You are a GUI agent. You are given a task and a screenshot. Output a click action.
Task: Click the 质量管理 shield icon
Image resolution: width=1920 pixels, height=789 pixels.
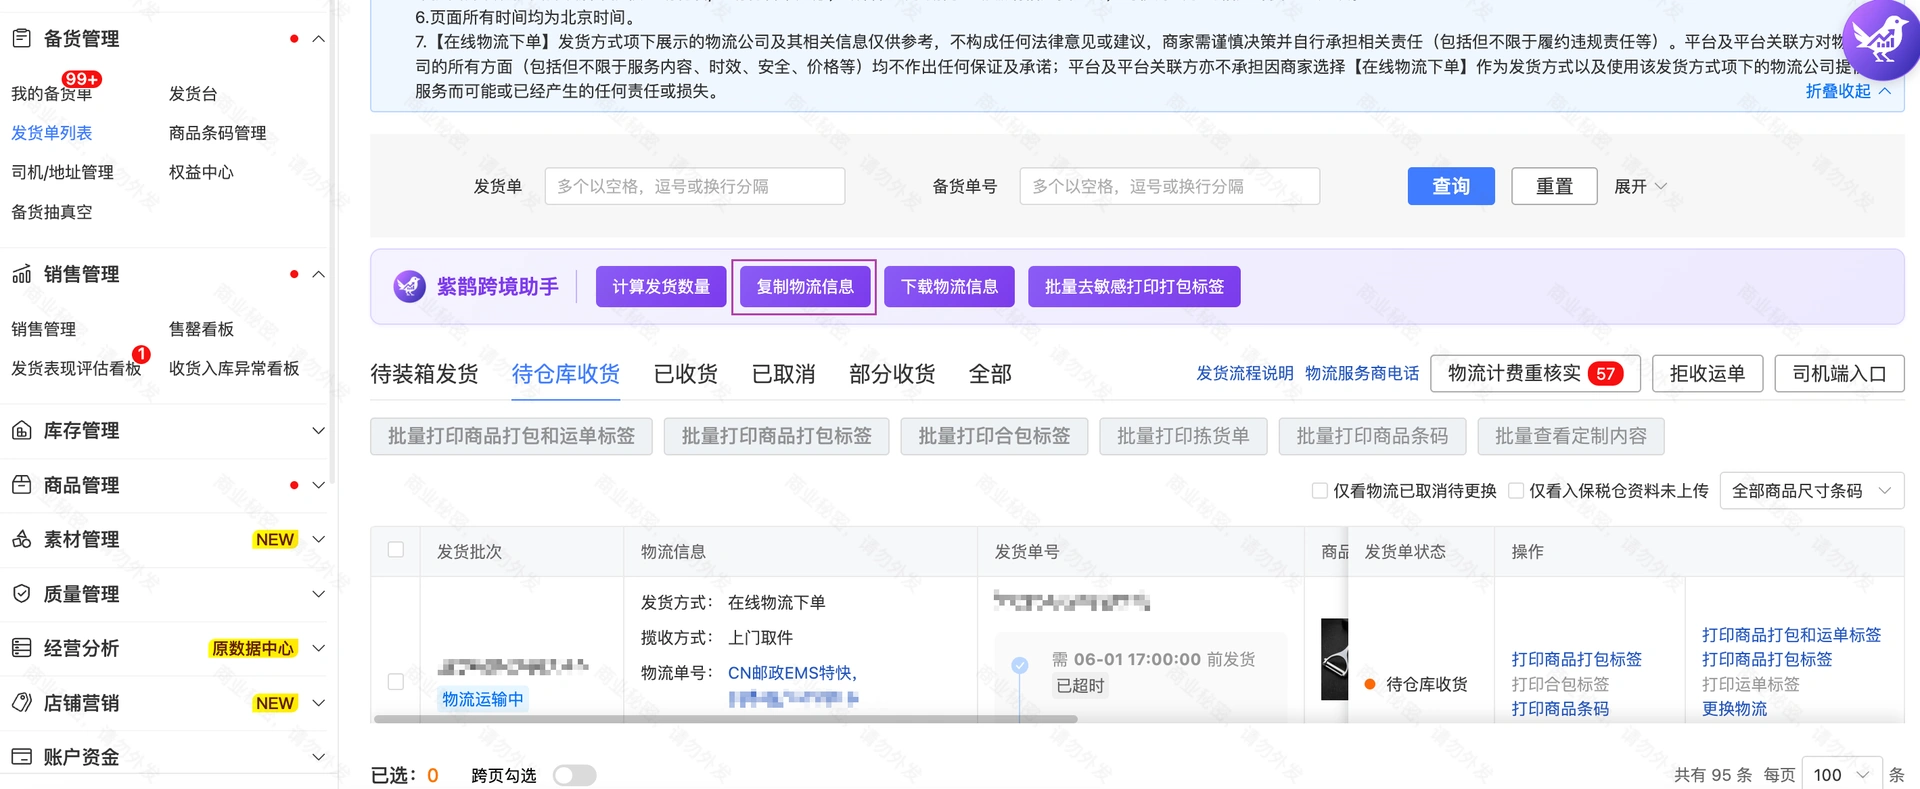tap(21, 594)
